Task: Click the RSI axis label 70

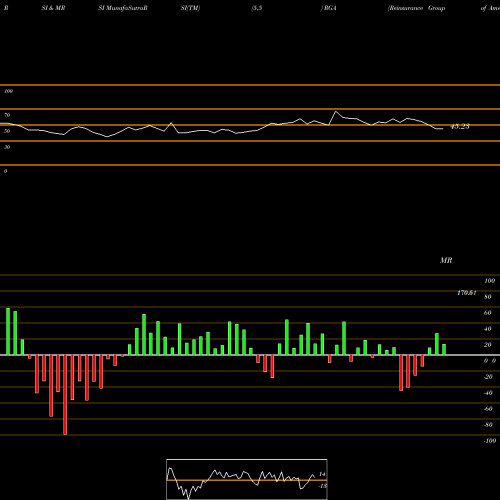Action: [x=7, y=115]
